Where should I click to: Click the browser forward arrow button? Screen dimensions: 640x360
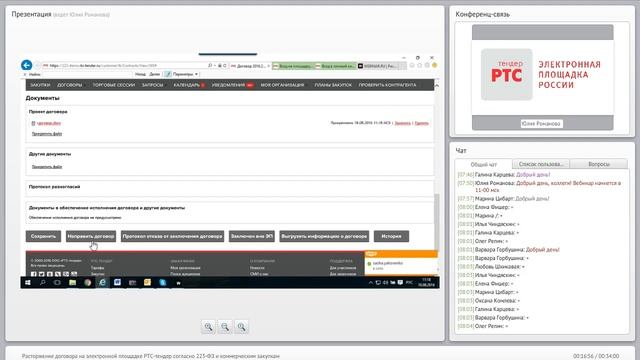(x=37, y=65)
